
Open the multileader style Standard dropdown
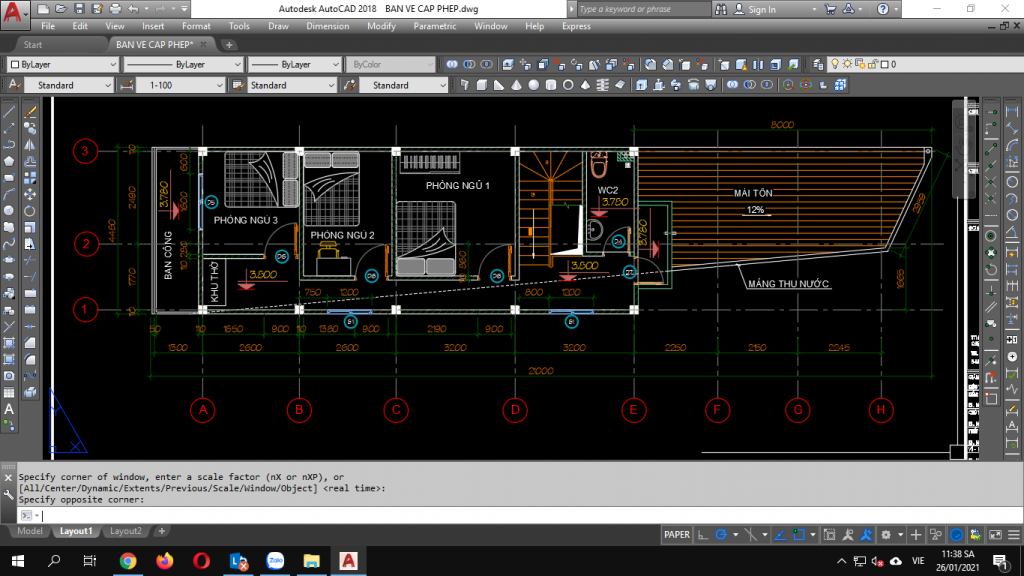coord(404,86)
